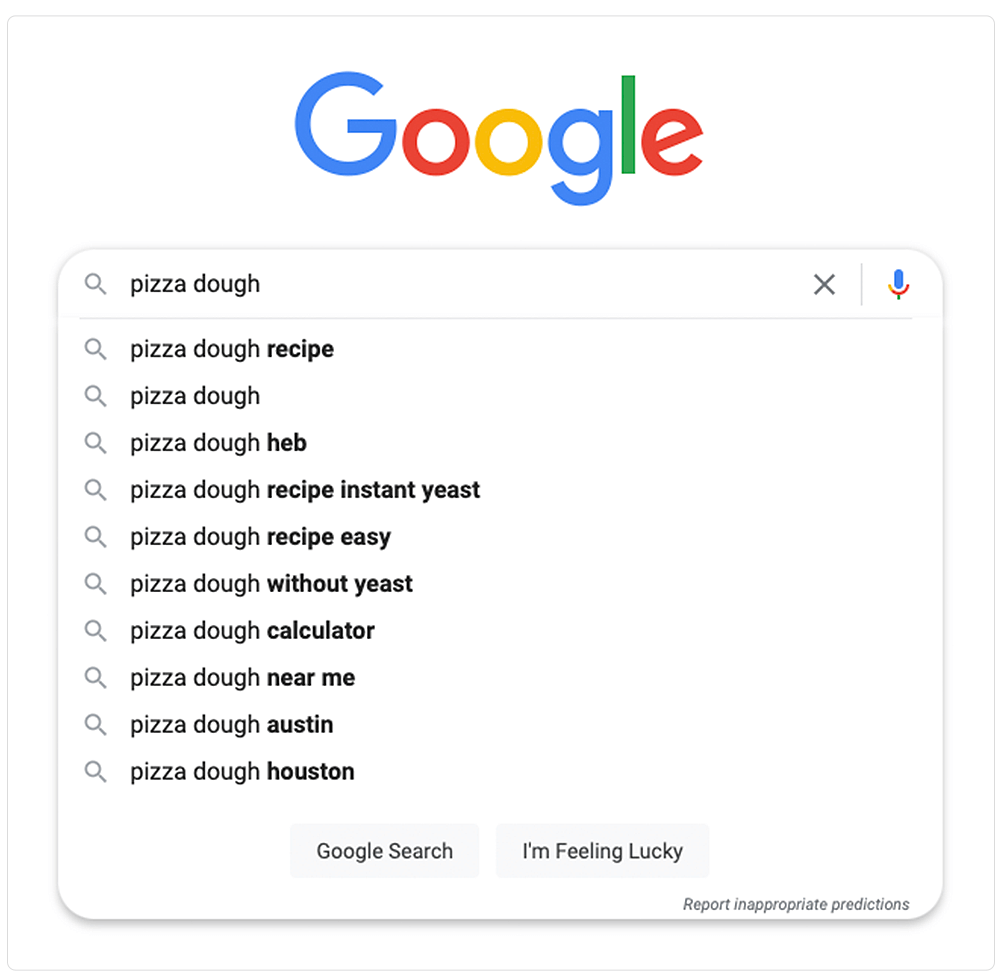Screen dimensions: 1000x976
Task: Click the search icon beside 'pizza dough heb'
Action: pos(96,443)
